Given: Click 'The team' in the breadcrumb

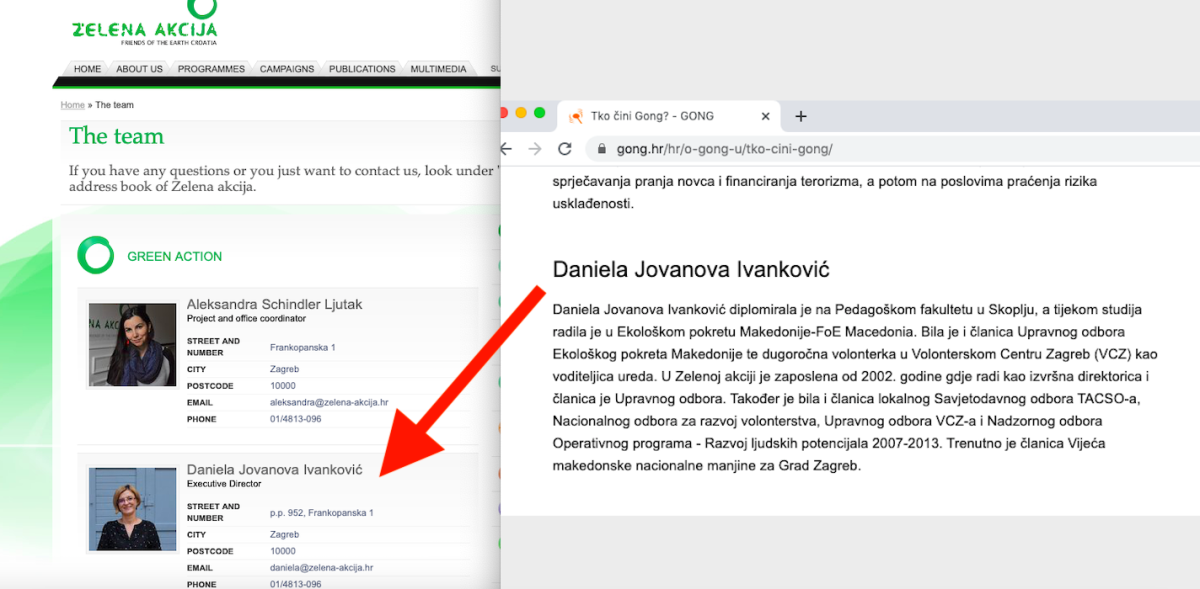Looking at the screenshot, I should (x=114, y=105).
